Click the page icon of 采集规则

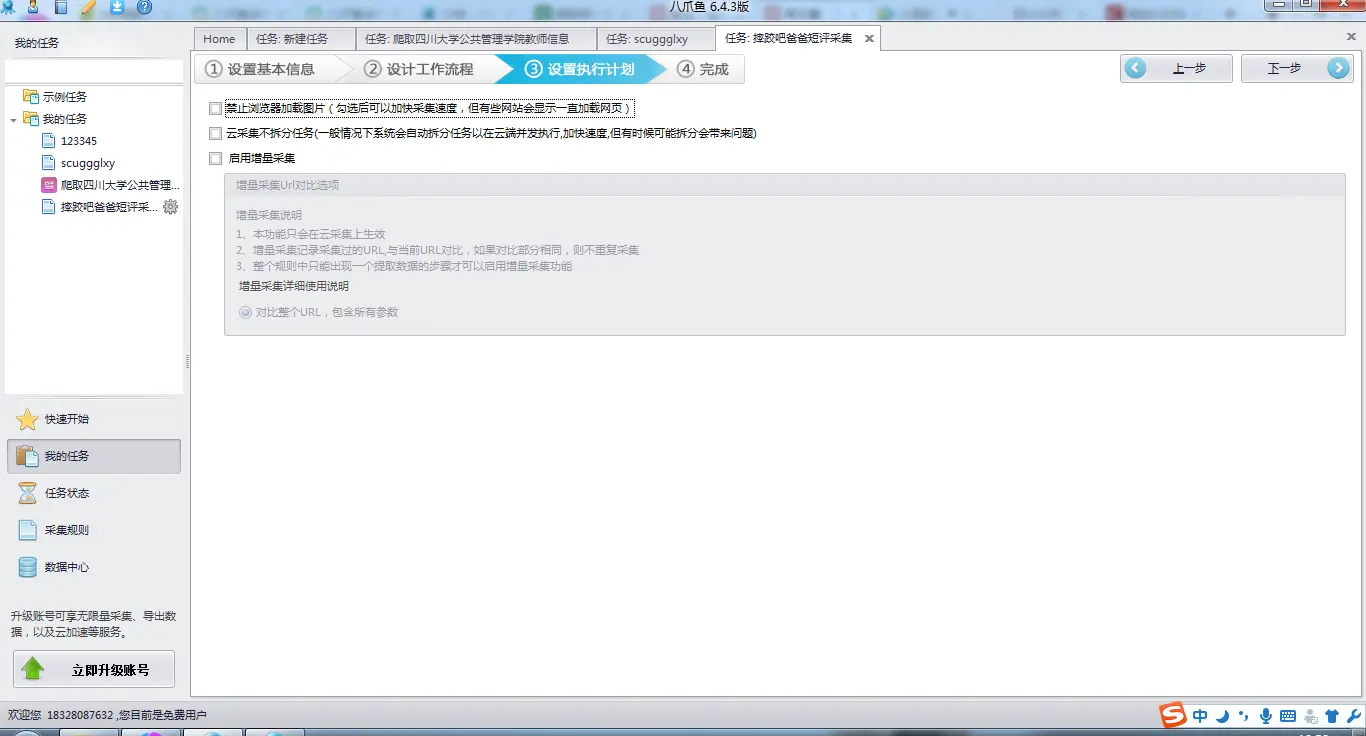(x=28, y=530)
